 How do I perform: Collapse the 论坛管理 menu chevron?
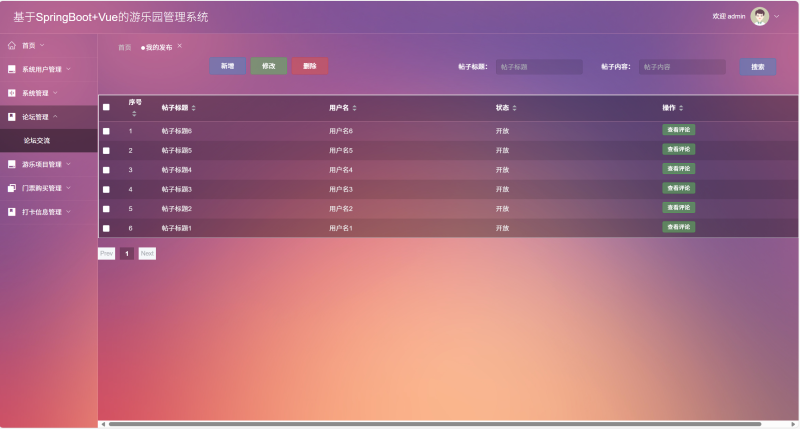click(x=55, y=117)
